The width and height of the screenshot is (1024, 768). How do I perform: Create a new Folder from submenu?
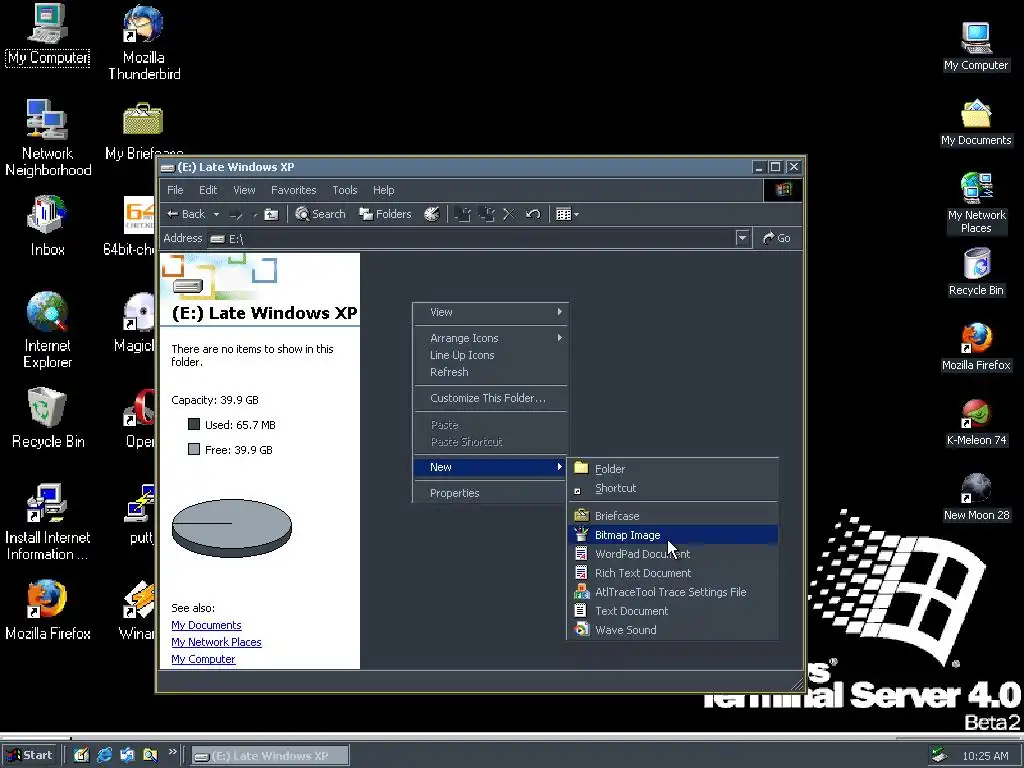673,469
